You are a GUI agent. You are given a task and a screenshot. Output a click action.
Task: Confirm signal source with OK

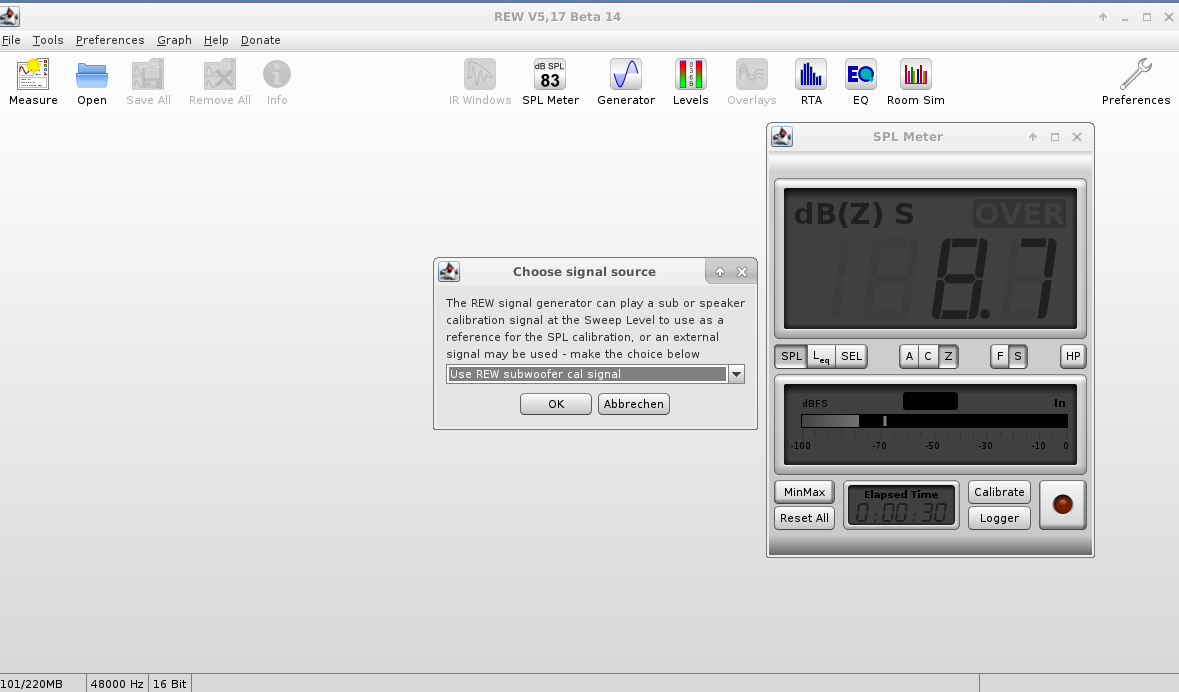[556, 404]
